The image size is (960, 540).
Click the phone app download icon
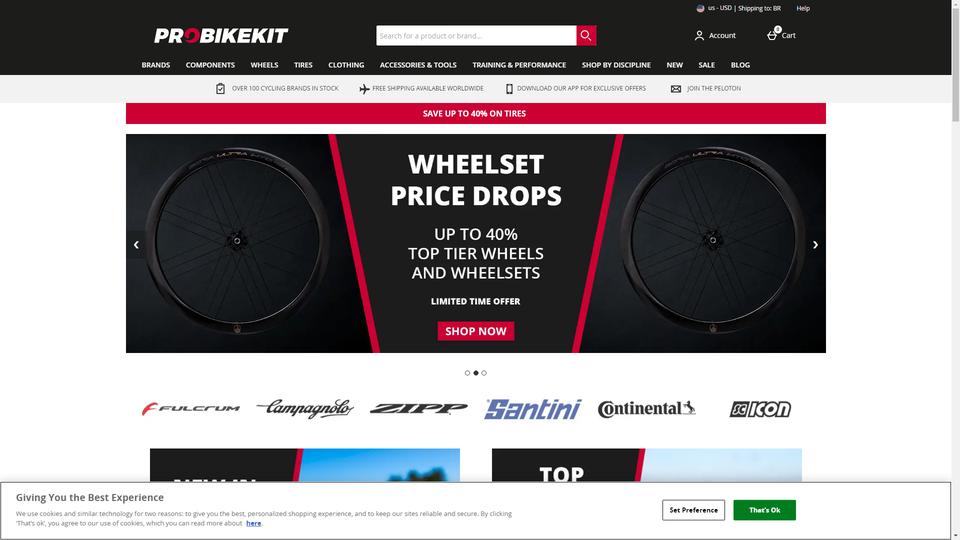point(509,89)
